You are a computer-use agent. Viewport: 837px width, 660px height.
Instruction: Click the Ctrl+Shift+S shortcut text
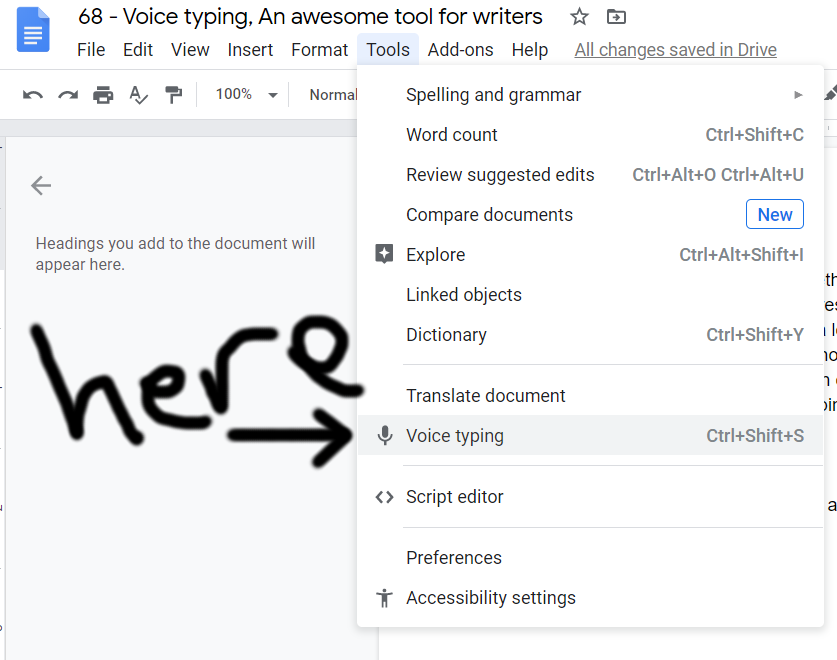pos(755,436)
